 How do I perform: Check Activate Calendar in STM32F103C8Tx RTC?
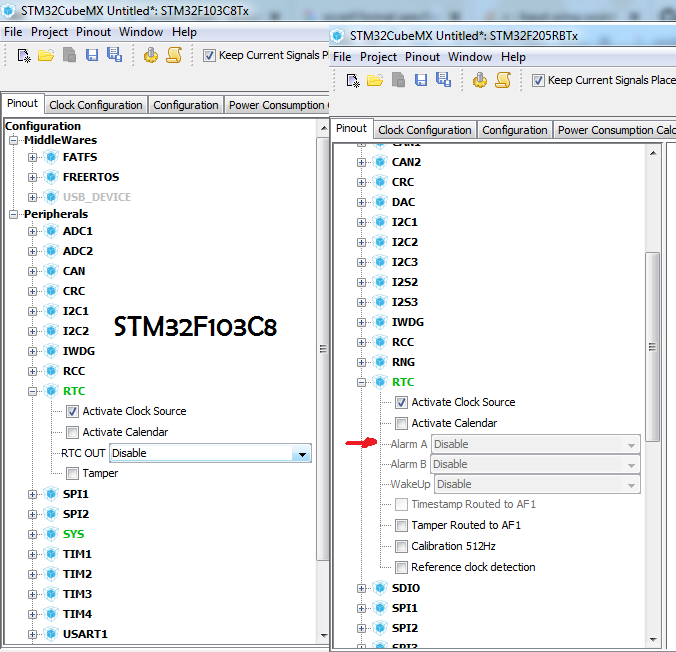click(72, 432)
